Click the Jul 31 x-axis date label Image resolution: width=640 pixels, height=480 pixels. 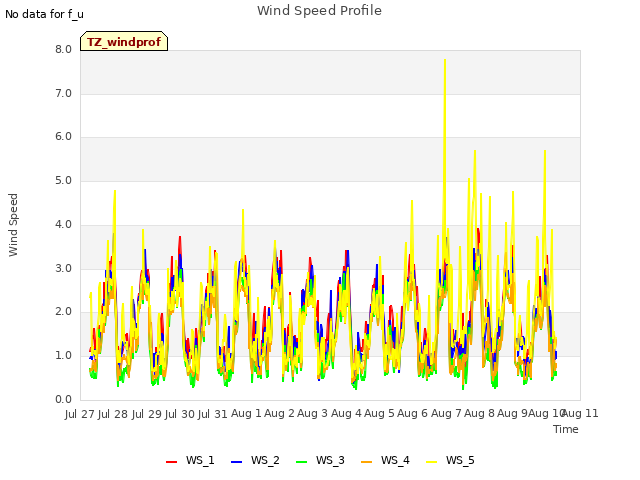(x=213, y=414)
